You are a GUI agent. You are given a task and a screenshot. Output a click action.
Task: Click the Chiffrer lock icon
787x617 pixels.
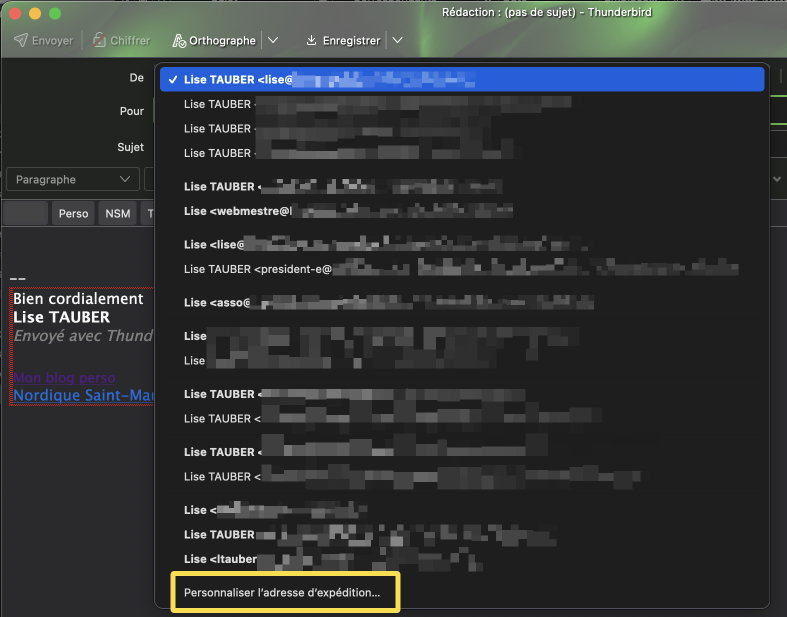coord(100,40)
